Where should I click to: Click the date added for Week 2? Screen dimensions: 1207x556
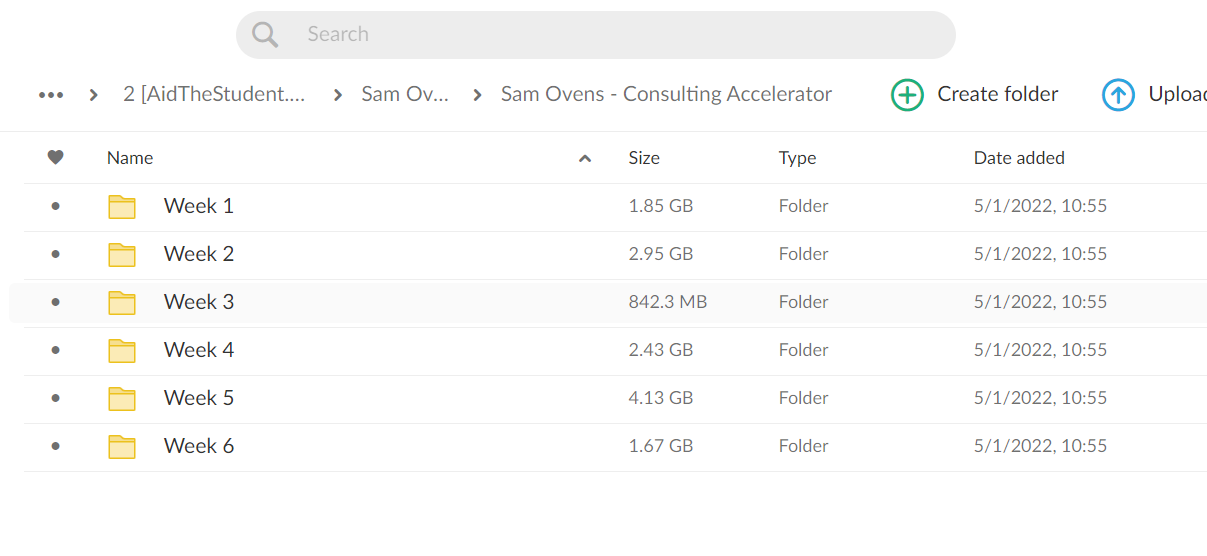click(x=1040, y=254)
